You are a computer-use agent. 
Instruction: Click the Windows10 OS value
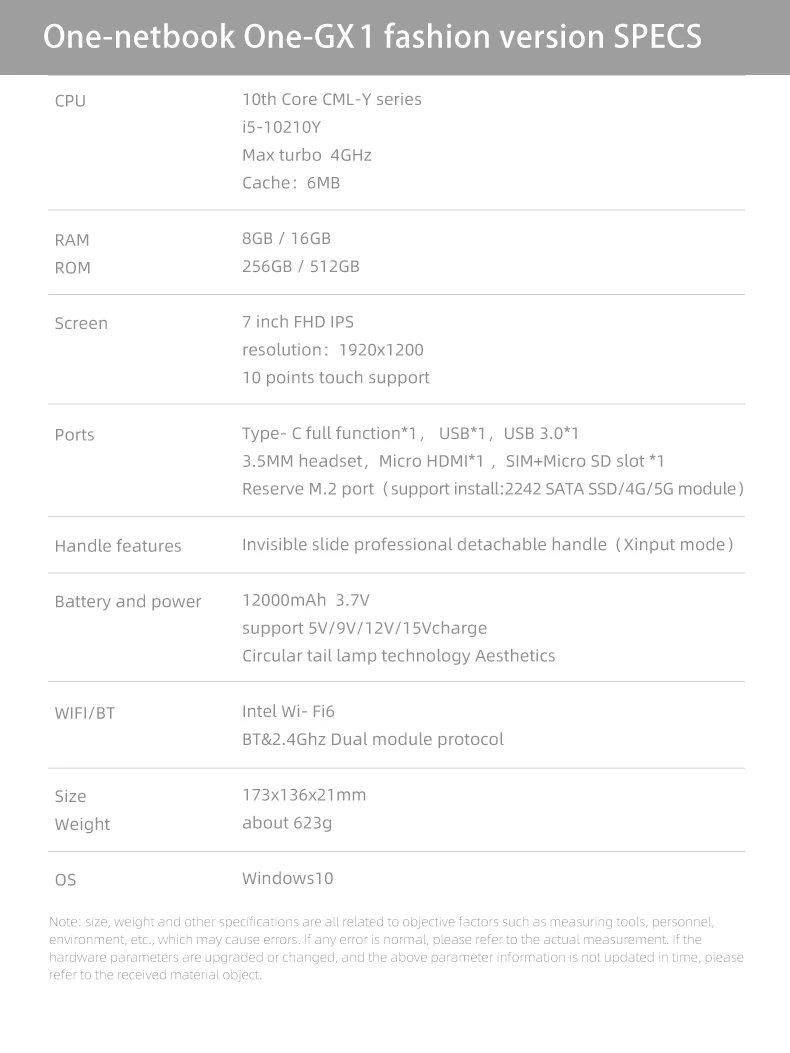point(288,878)
